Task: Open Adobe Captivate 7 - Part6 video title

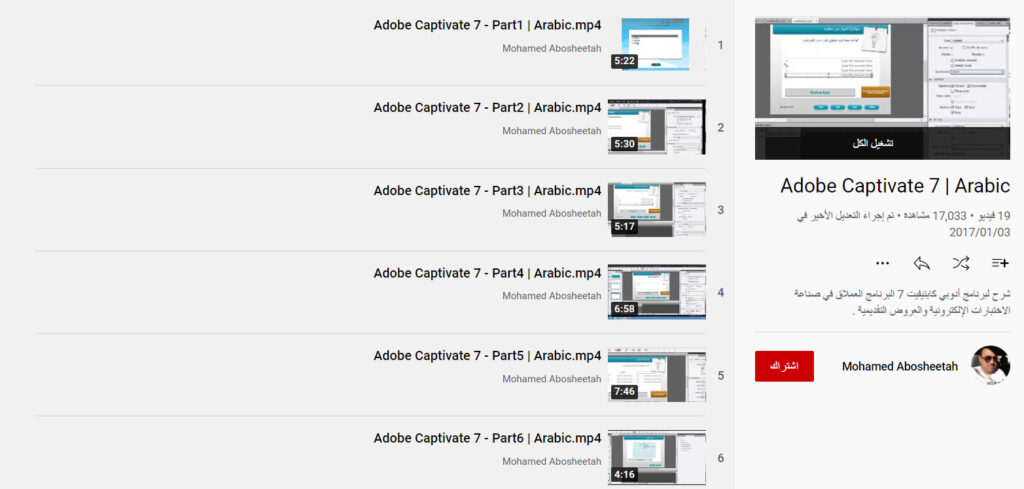Action: pos(487,439)
